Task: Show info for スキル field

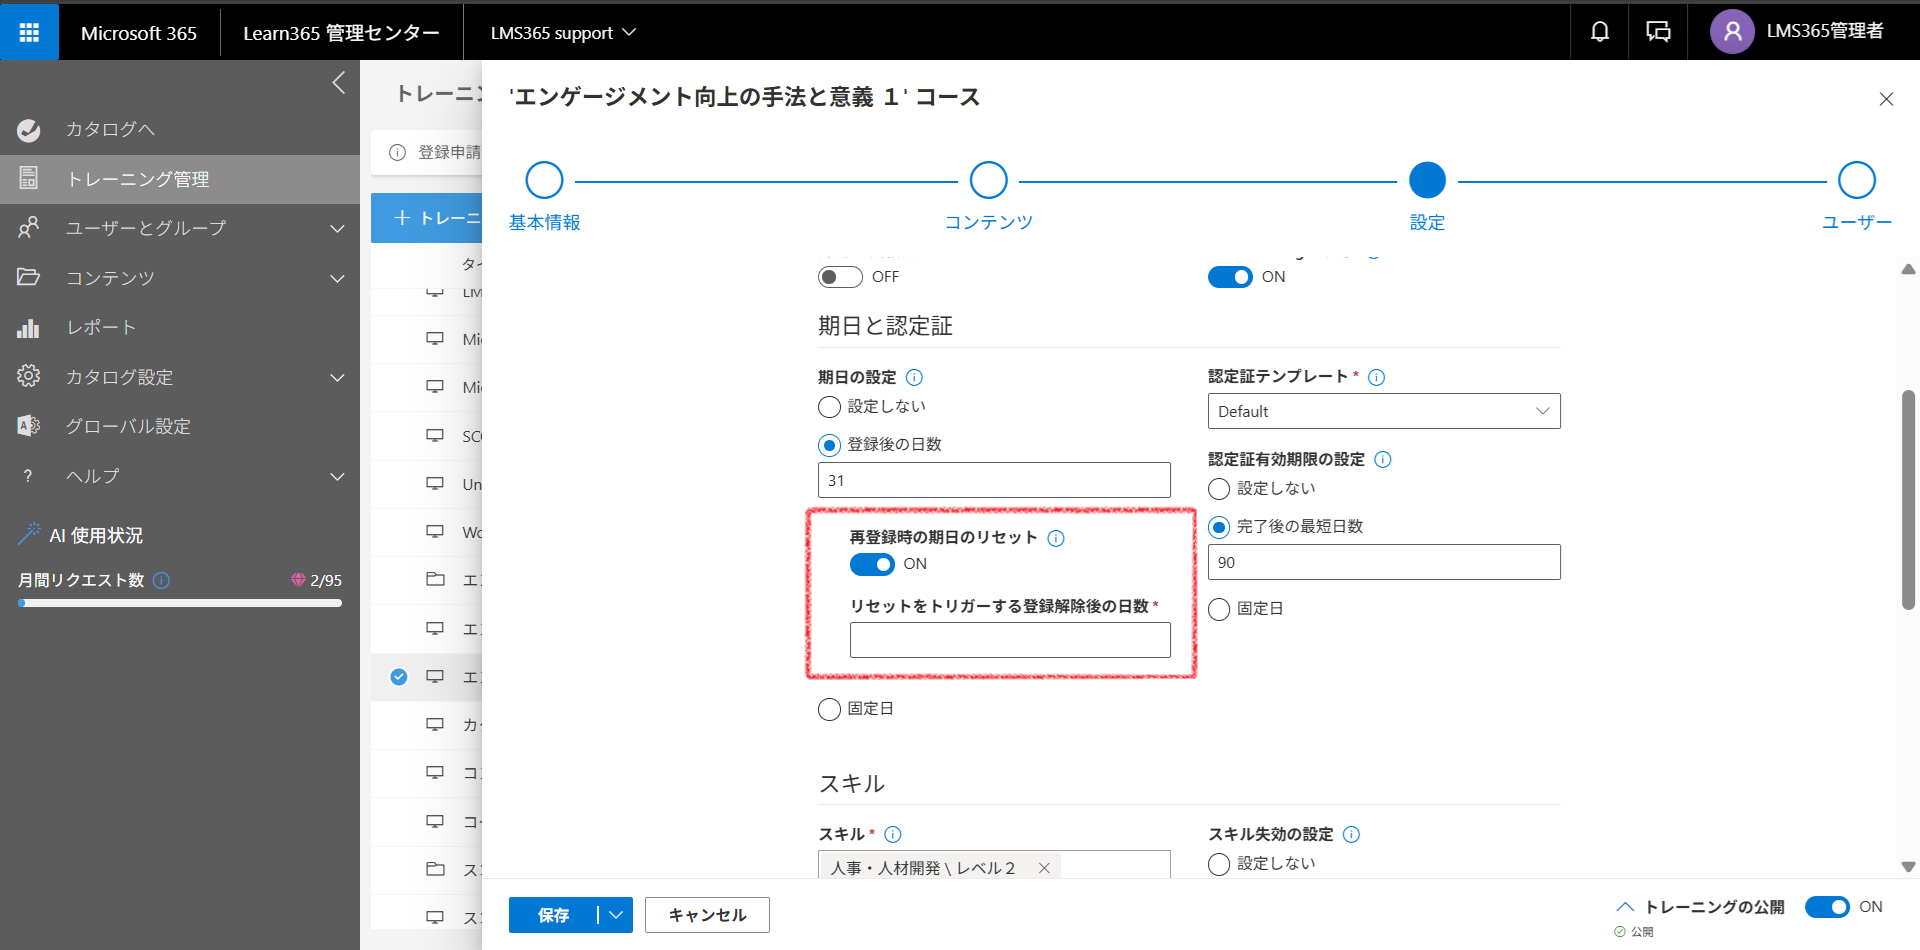Action: (893, 834)
